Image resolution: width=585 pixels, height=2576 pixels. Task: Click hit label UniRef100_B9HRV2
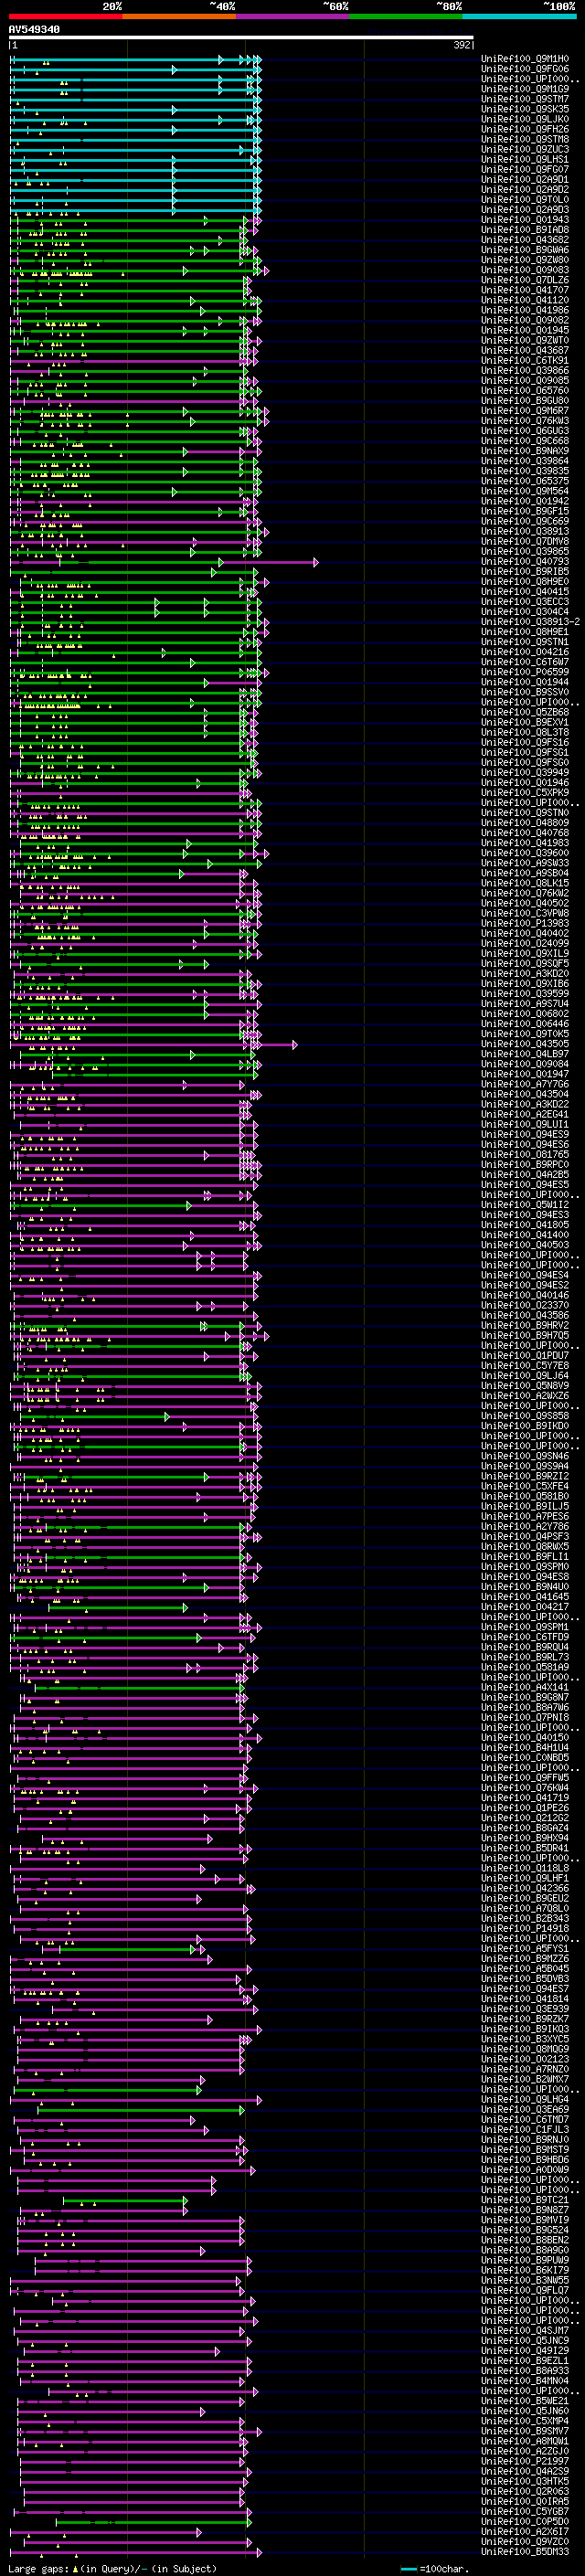pos(525,1325)
